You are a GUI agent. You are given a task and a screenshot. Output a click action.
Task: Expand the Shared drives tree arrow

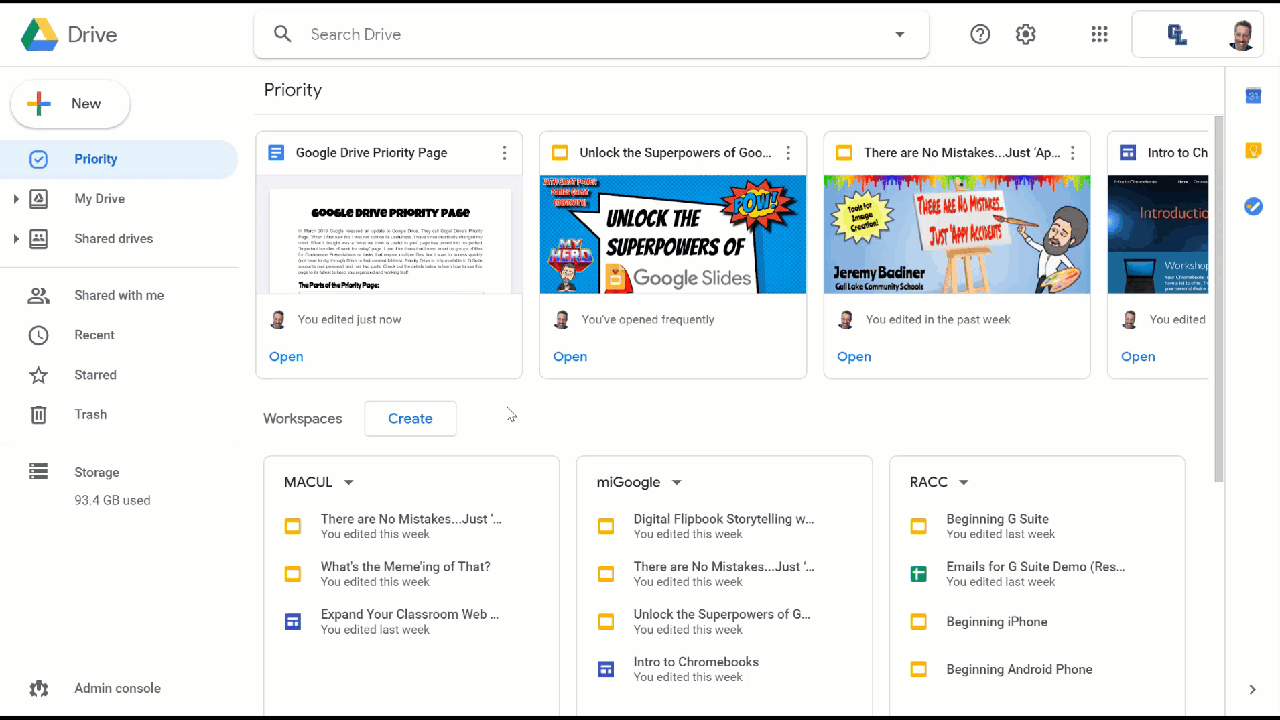(15, 239)
